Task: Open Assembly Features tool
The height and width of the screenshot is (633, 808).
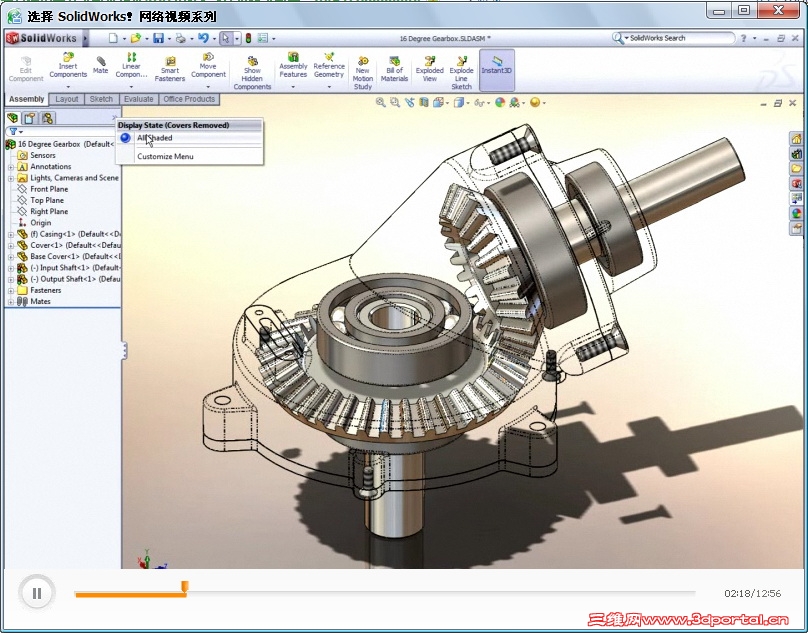Action: [x=293, y=65]
